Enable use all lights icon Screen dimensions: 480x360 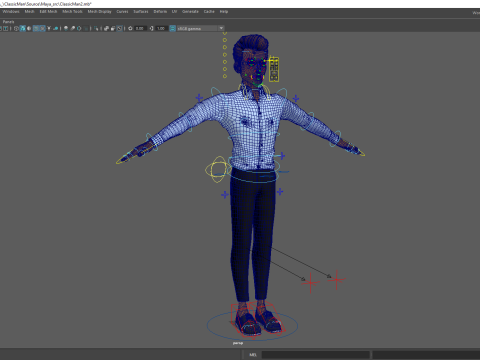click(x=49, y=28)
